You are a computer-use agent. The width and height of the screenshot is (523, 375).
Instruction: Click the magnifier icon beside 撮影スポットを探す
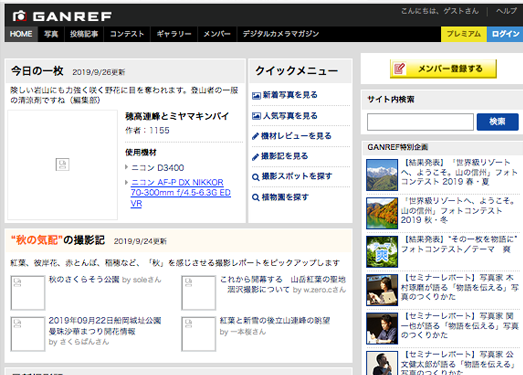pyautogui.click(x=256, y=177)
